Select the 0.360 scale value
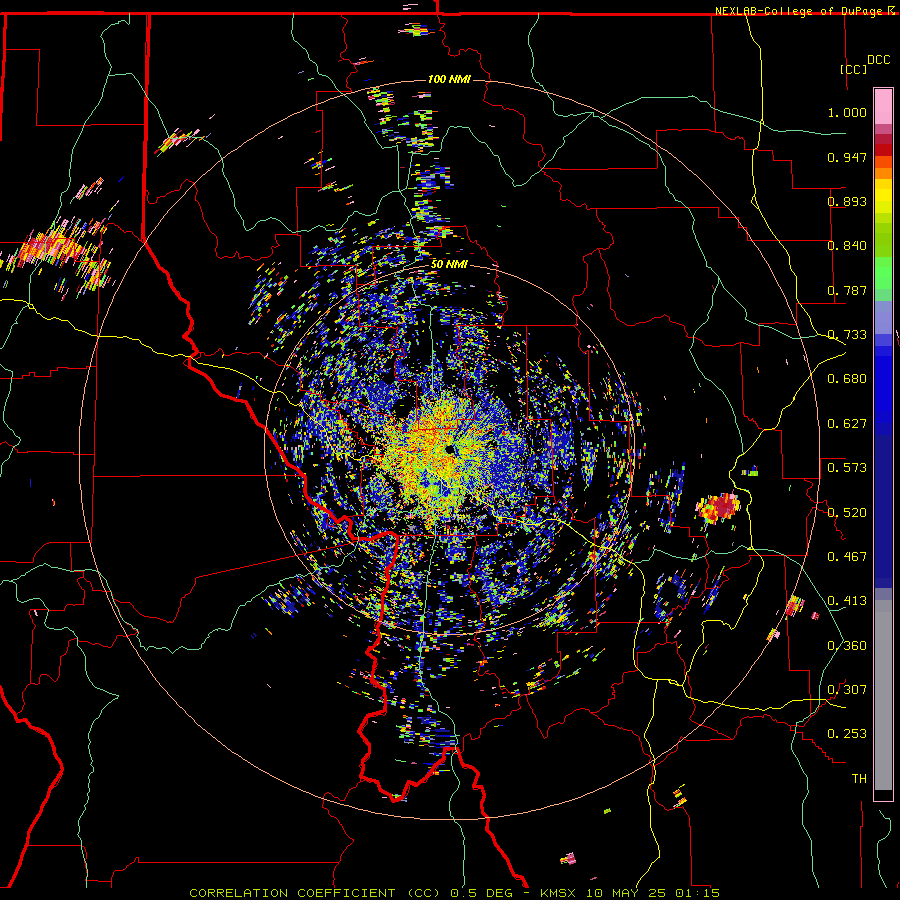The height and width of the screenshot is (900, 900). pyautogui.click(x=847, y=646)
